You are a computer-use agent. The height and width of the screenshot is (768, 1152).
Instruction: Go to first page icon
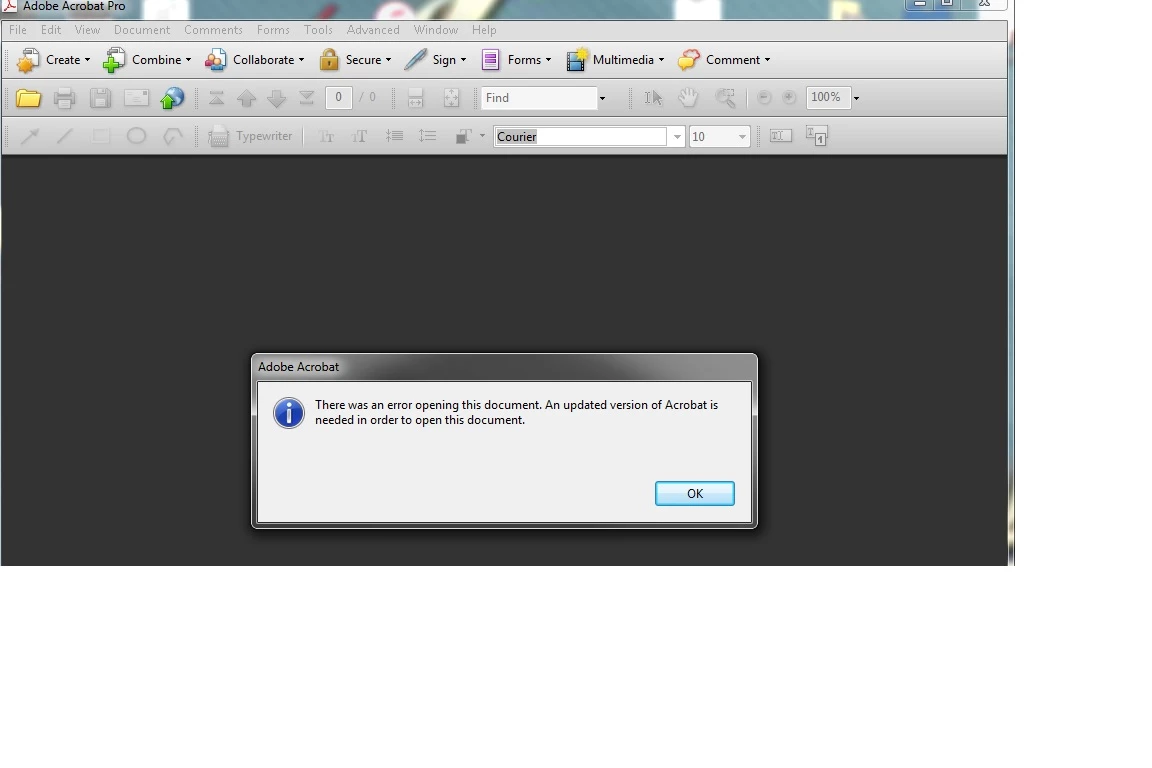[216, 98]
